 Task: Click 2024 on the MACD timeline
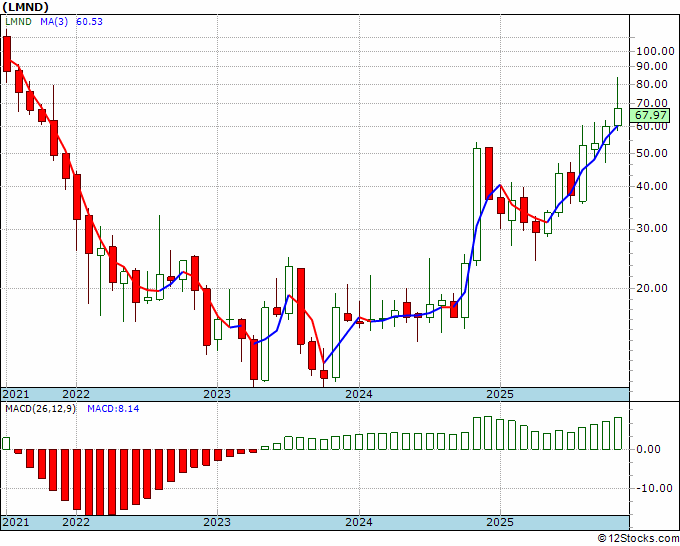pos(359,522)
